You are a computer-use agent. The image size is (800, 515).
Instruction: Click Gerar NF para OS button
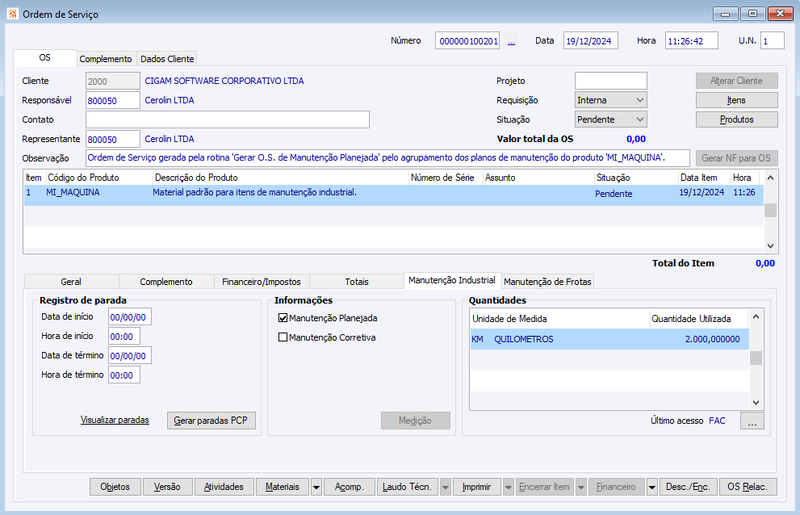point(737,158)
